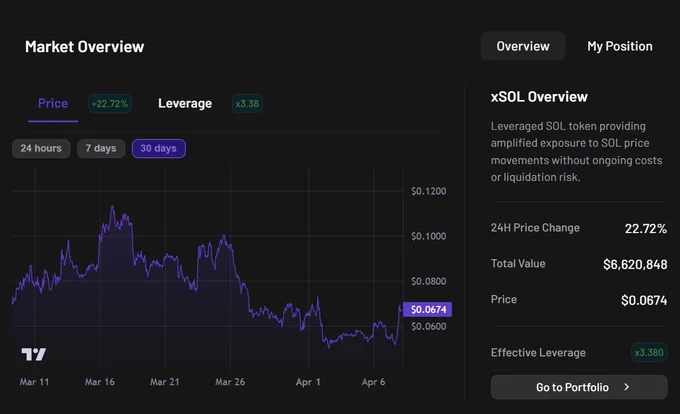Viewport: 680px width, 414px height.
Task: Click the $0.0674 current price tag
Action: pos(428,310)
